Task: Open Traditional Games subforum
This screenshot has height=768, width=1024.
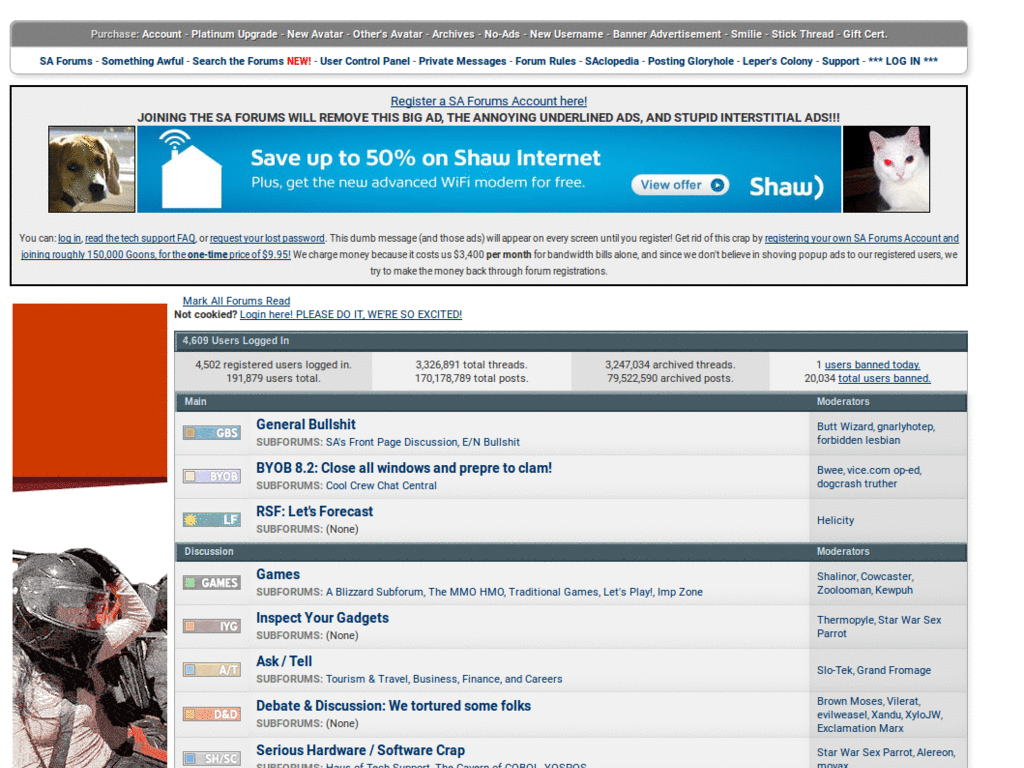Action: tap(553, 592)
